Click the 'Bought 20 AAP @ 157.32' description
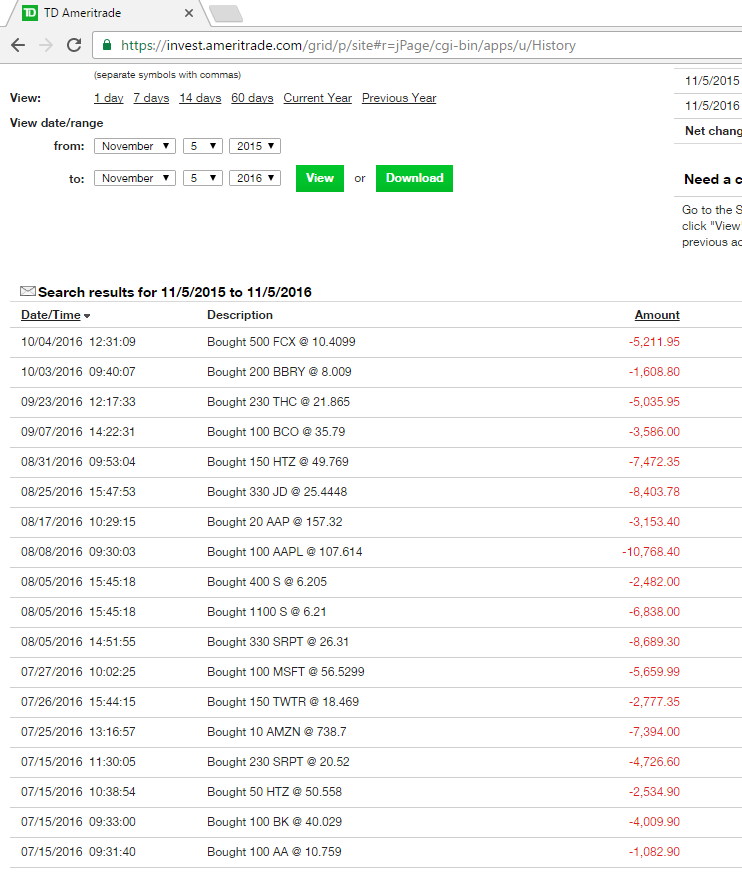 click(274, 522)
